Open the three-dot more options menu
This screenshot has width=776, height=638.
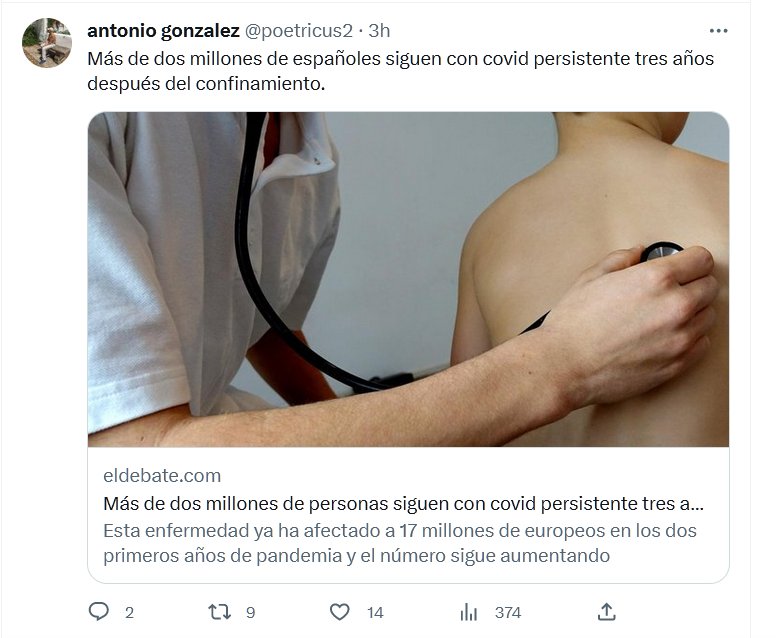pos(718,31)
